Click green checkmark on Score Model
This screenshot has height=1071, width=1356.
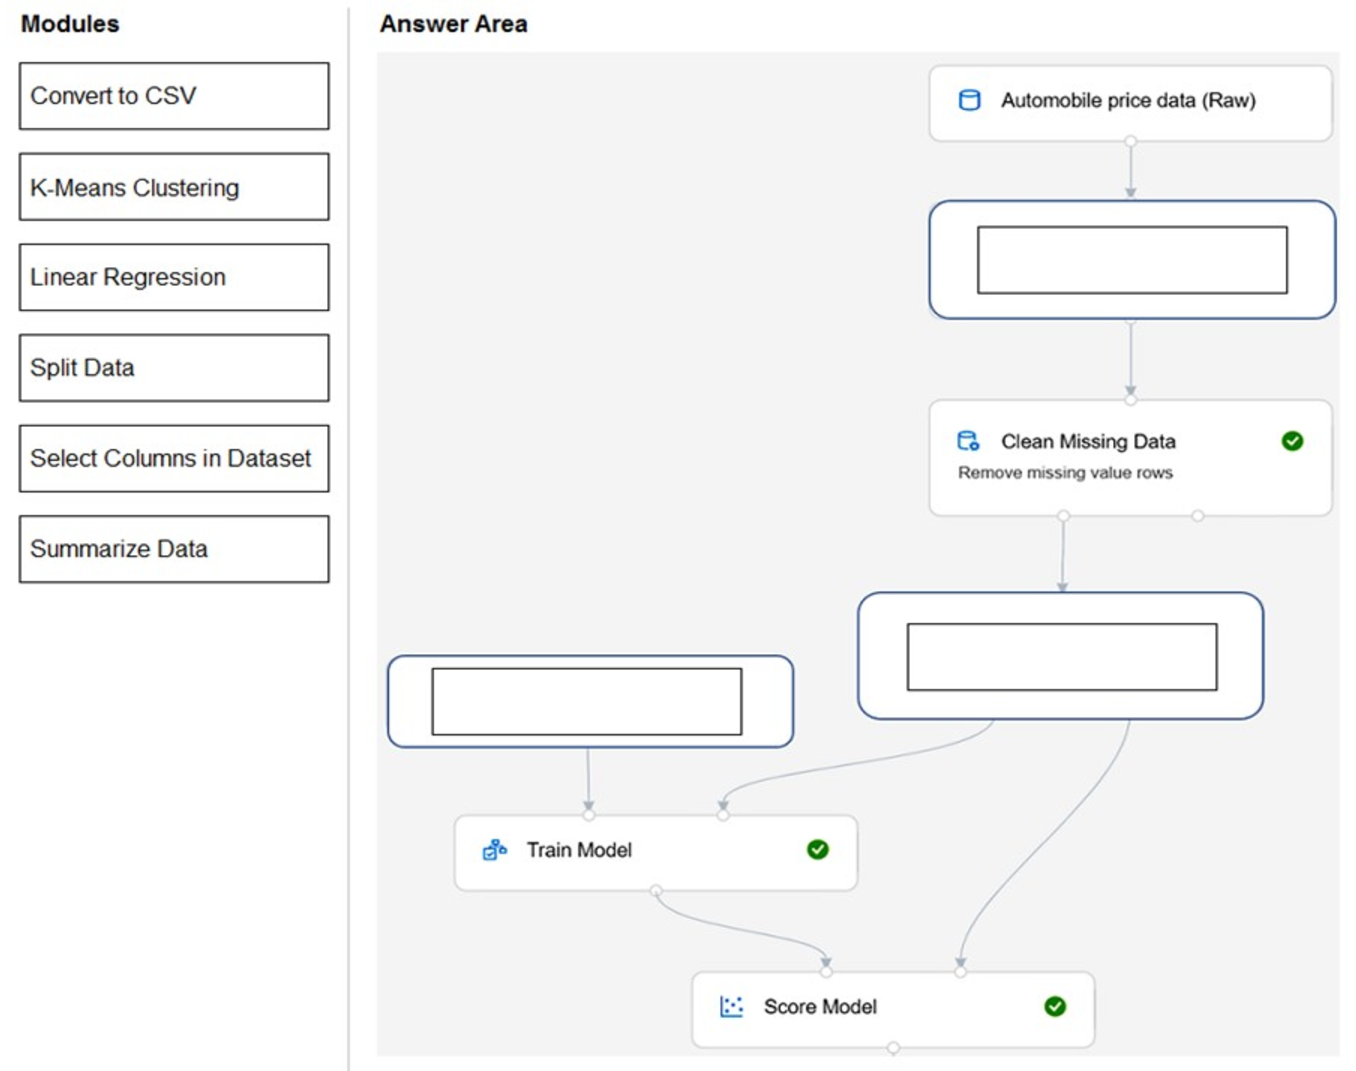[1055, 1006]
